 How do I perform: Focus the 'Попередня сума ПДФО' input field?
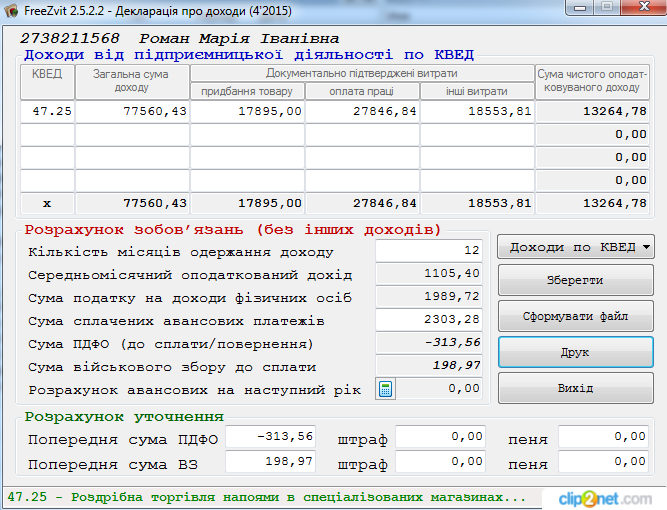tap(271, 437)
